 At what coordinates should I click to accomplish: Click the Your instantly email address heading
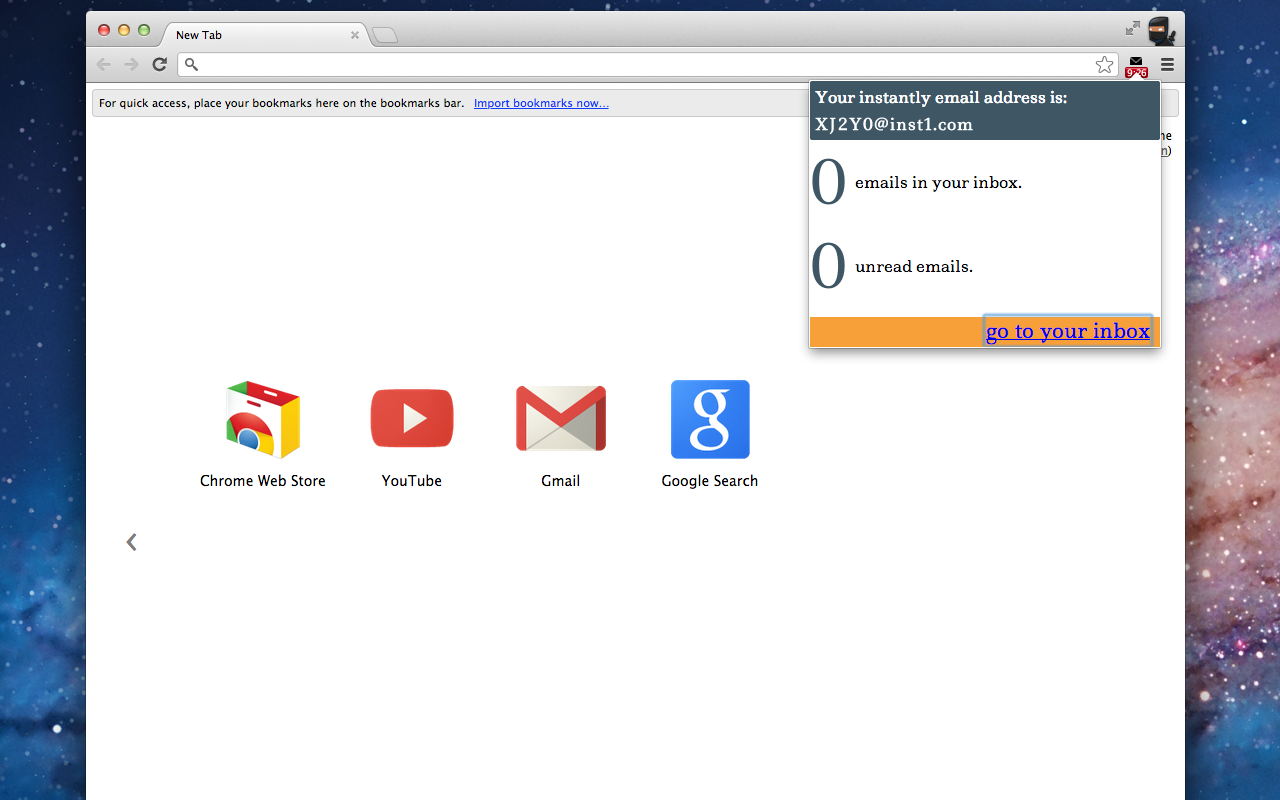click(x=941, y=98)
